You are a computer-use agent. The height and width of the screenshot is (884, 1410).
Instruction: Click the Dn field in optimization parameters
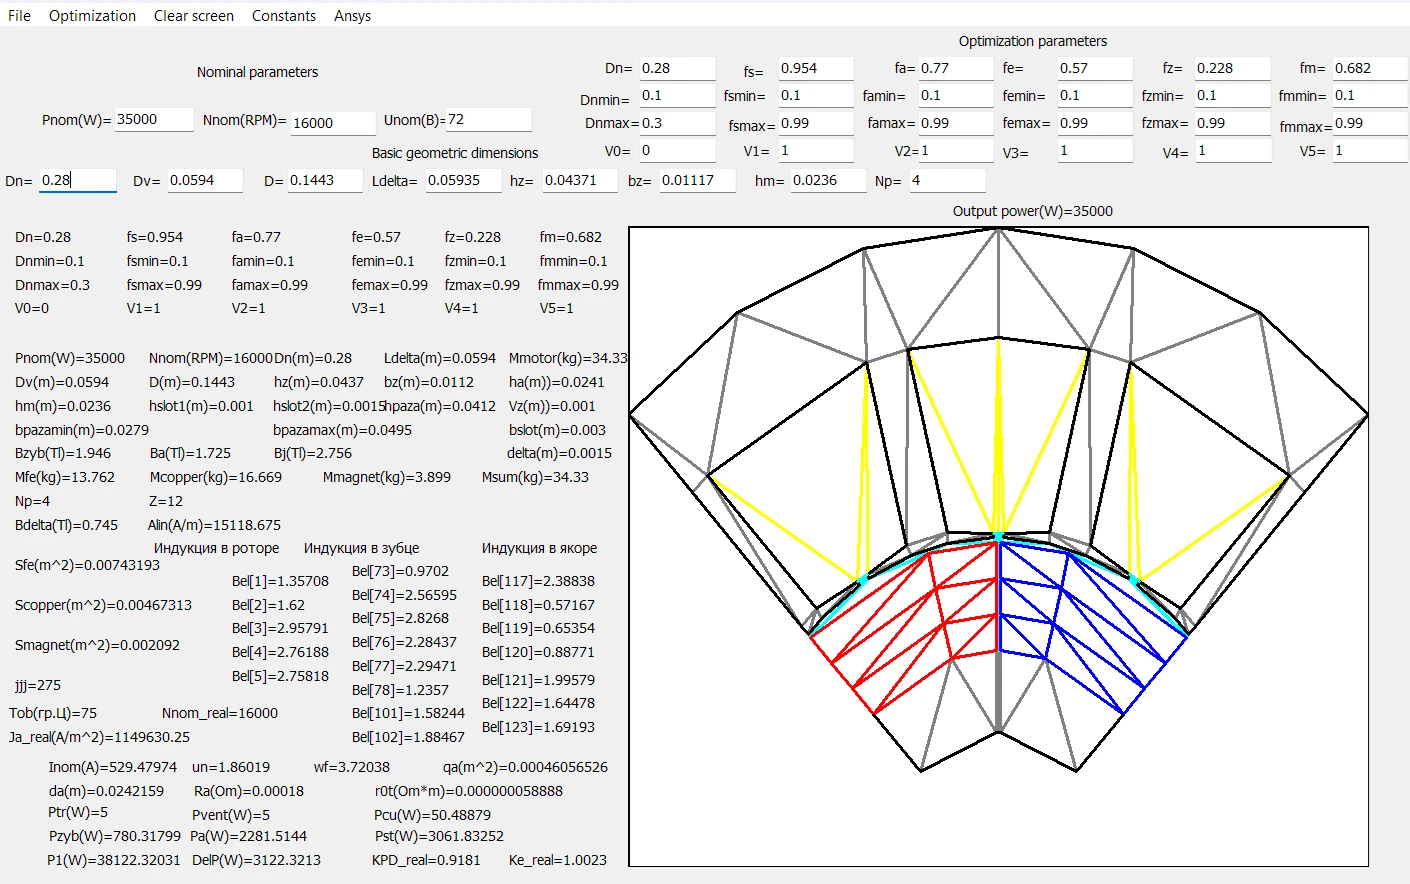pyautogui.click(x=678, y=69)
